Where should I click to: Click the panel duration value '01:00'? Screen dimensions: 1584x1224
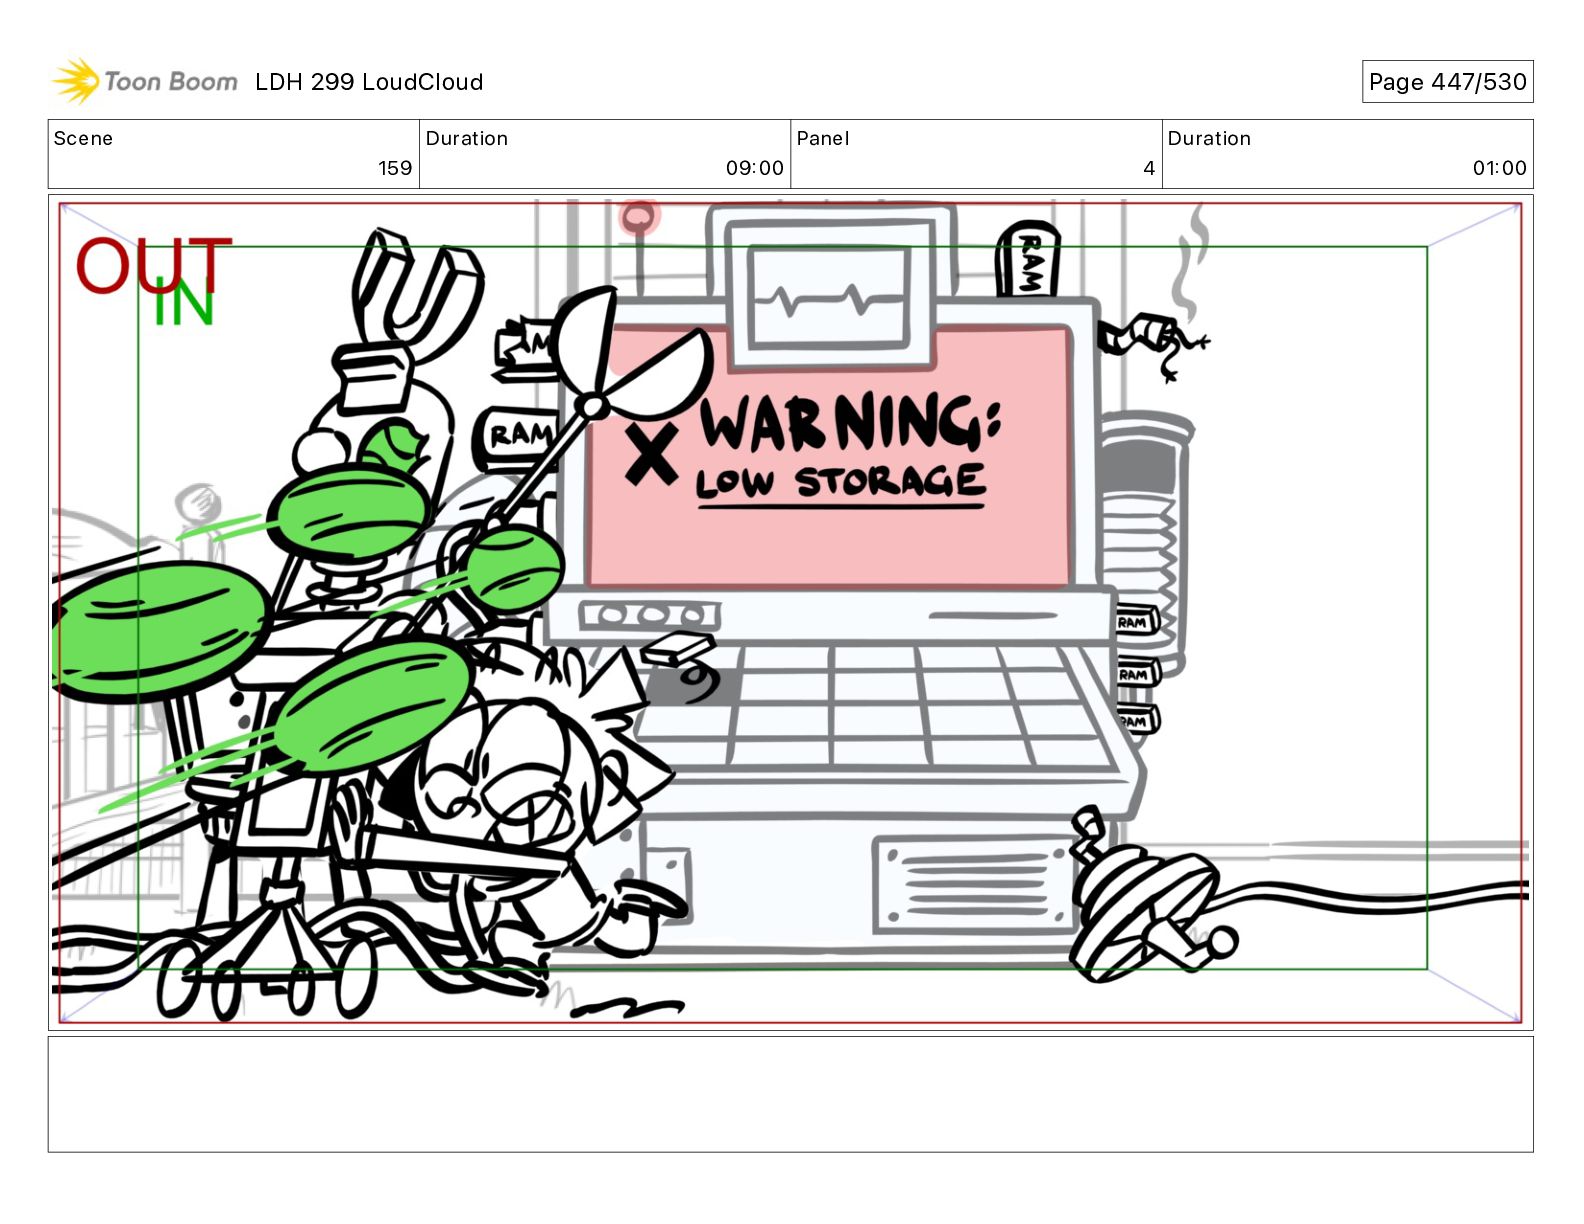1499,168
